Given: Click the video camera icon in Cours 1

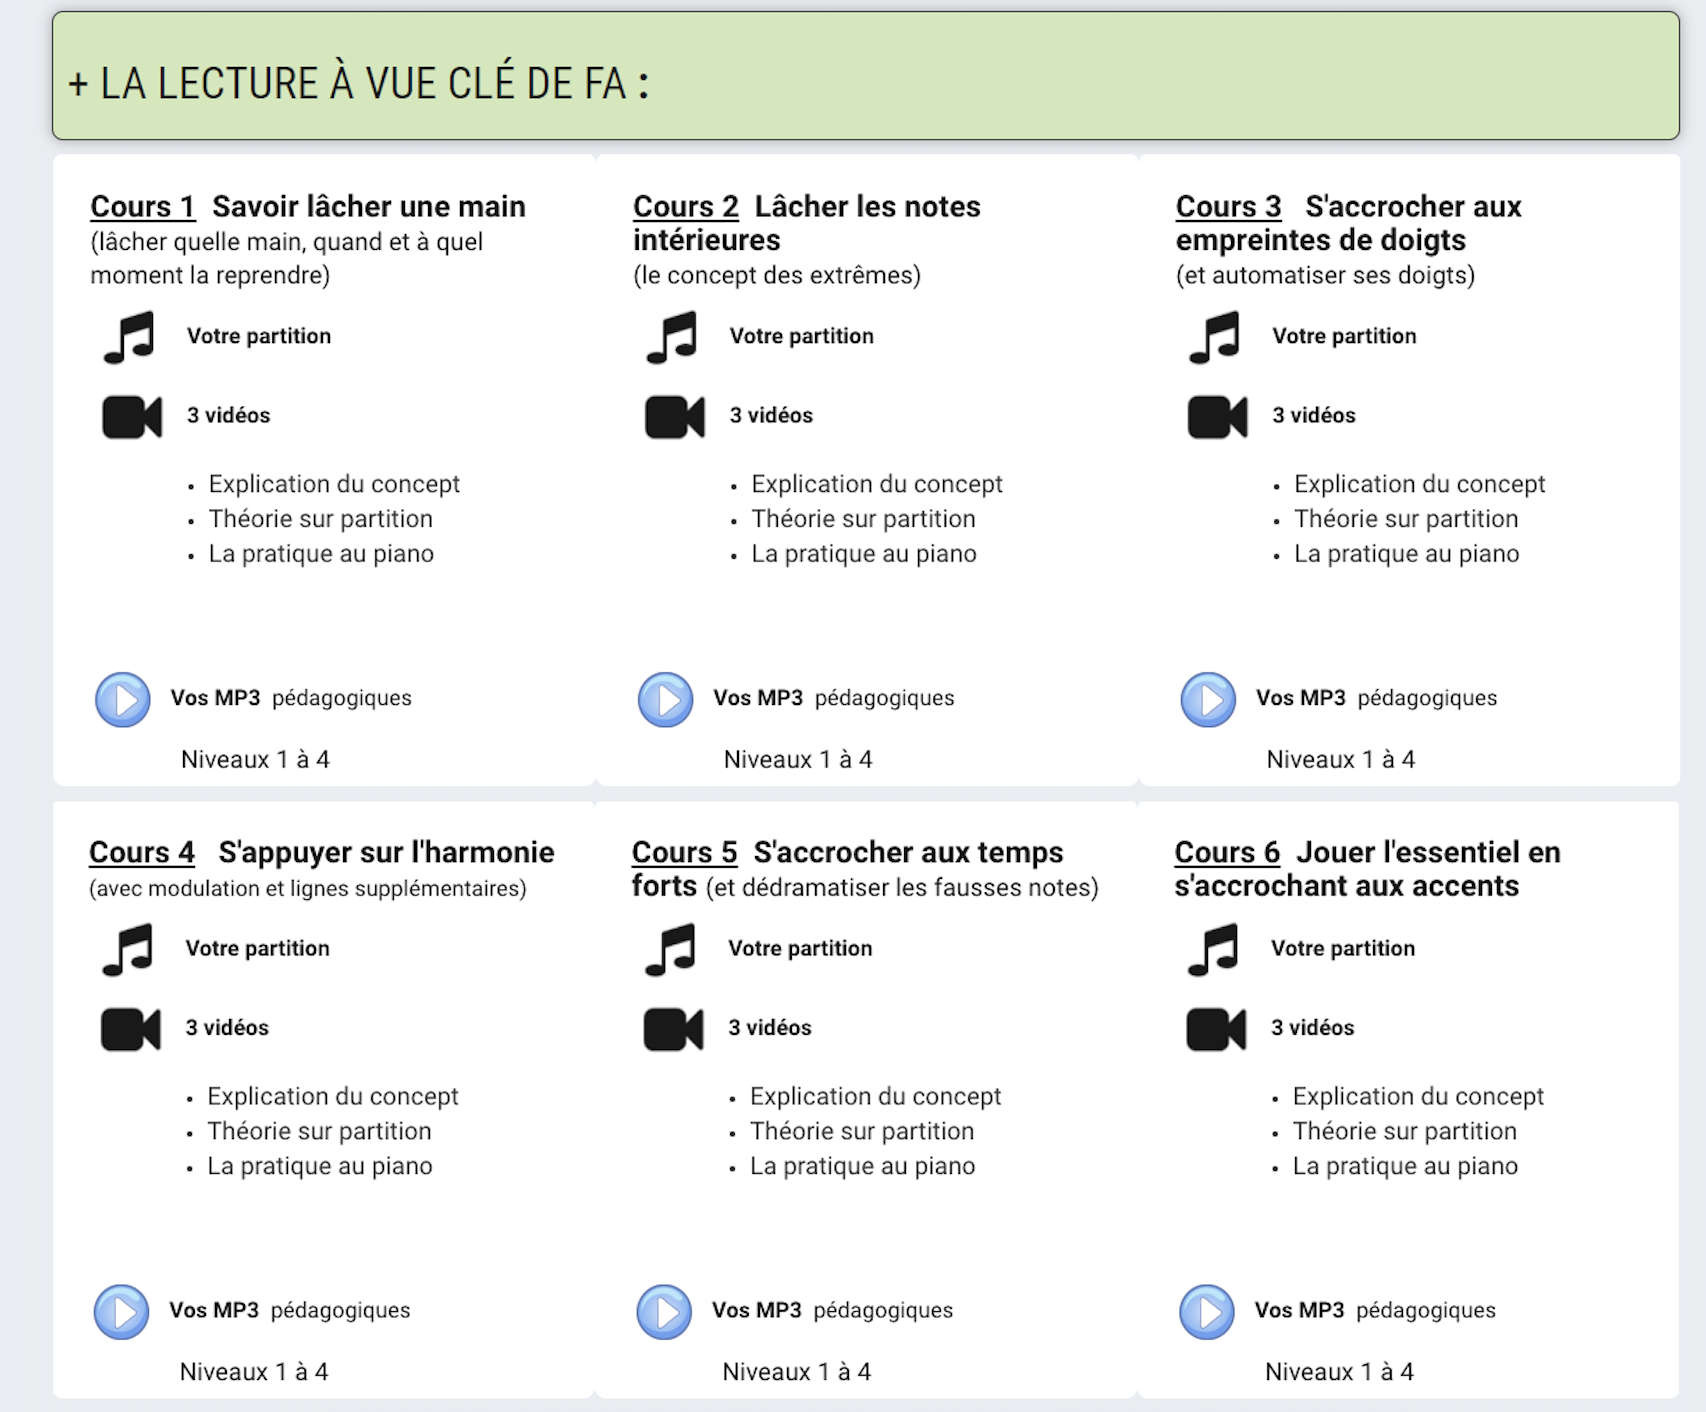Looking at the screenshot, I should click(131, 417).
